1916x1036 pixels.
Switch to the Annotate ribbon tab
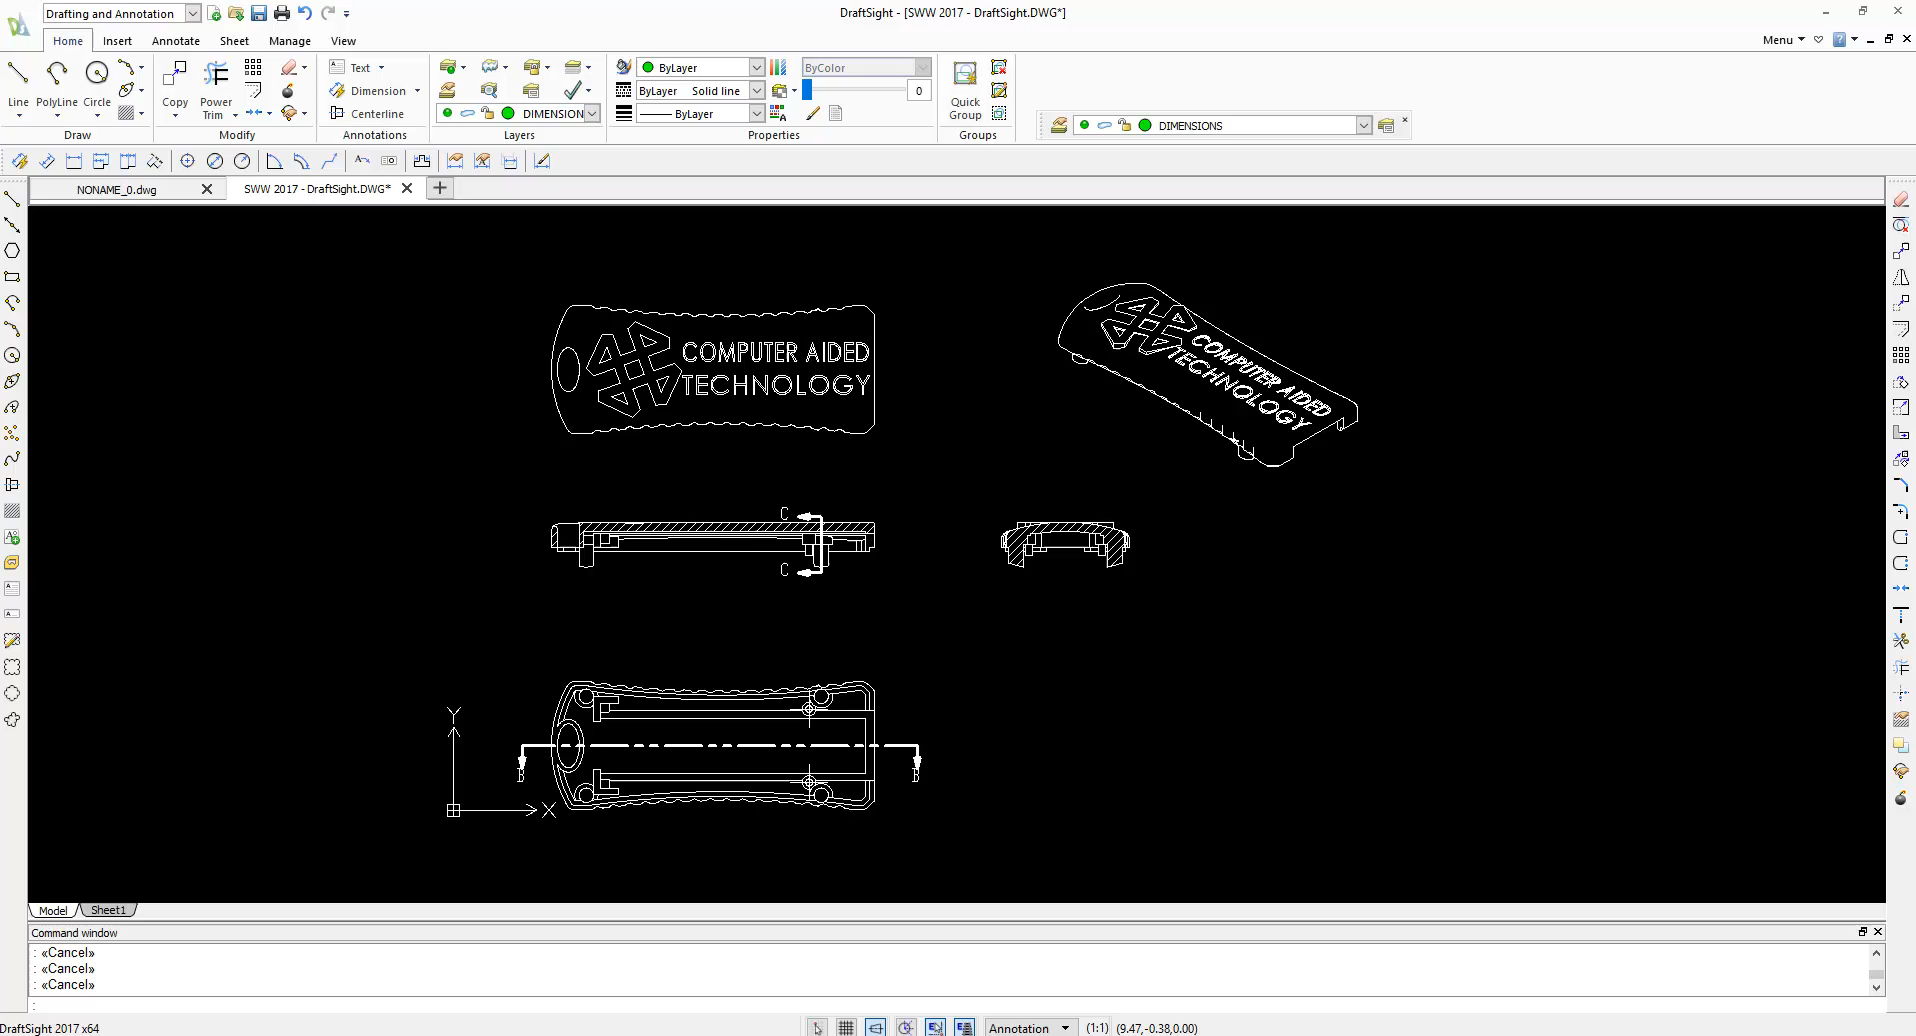tap(176, 41)
